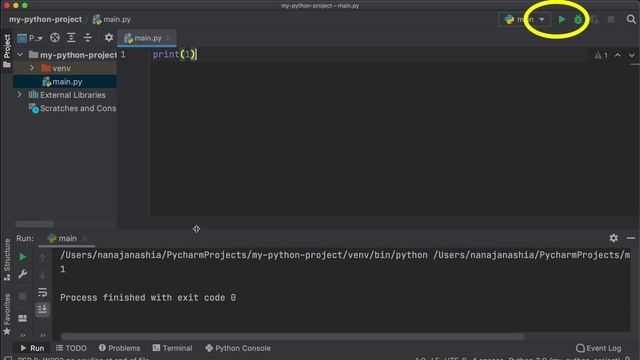This screenshot has width=640, height=360.
Task: Hide the Run tool window with minus
Action: [x=631, y=238]
